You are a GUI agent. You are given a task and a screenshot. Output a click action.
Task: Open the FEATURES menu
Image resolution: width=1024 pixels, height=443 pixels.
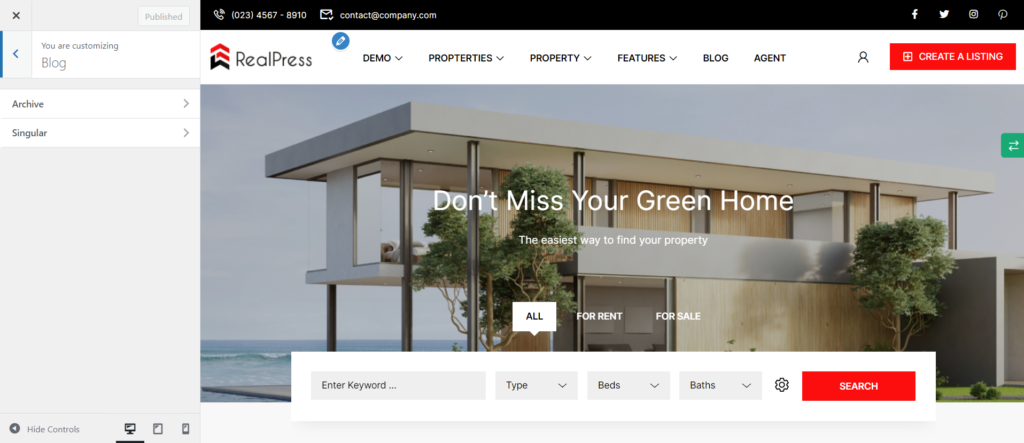pyautogui.click(x=647, y=58)
